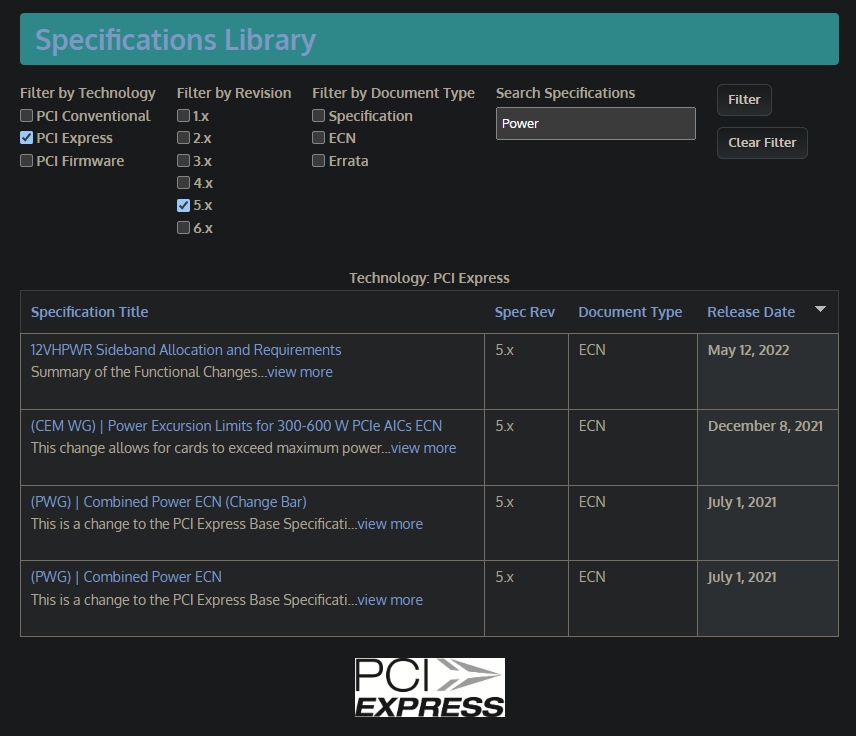Image resolution: width=856 pixels, height=736 pixels.
Task: Click the Technology: PCI Express caption
Action: coord(429,278)
